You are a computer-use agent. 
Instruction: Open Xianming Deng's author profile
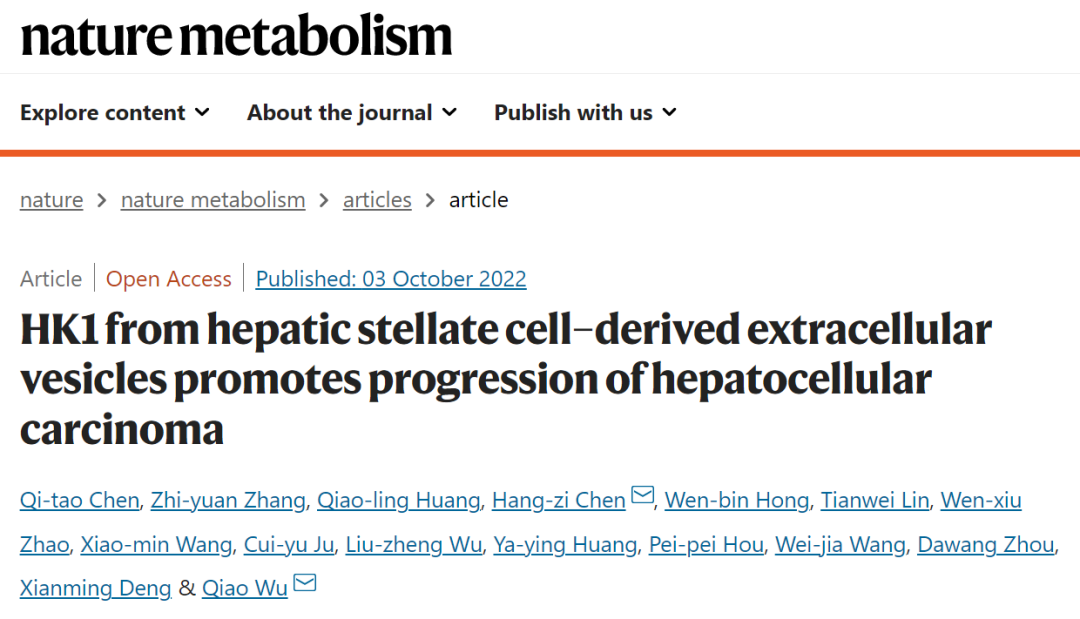pyautogui.click(x=95, y=588)
